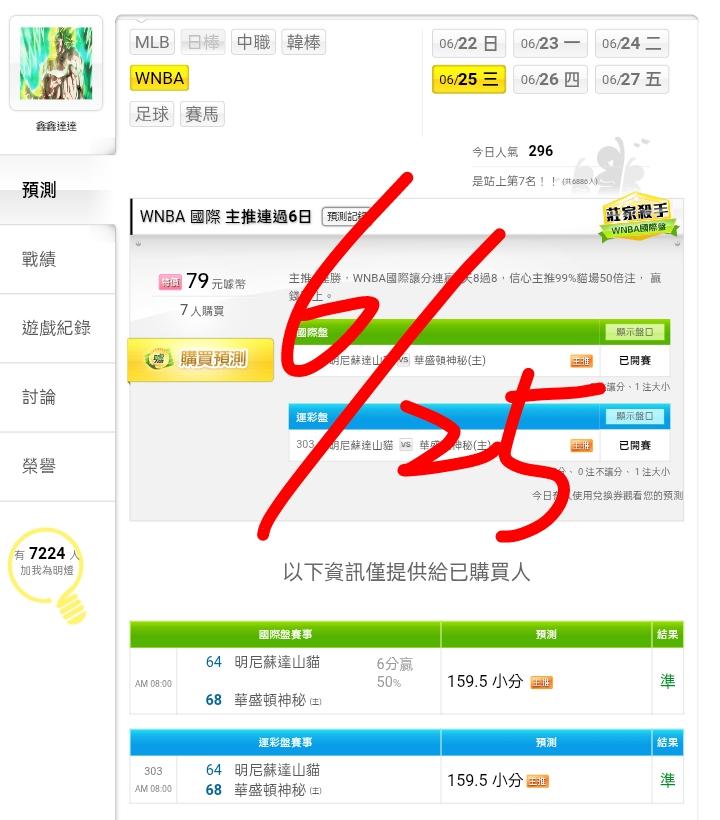Click the 主推 tag in 運彩盤 row
The height and width of the screenshot is (820, 720).
pyautogui.click(x=581, y=446)
